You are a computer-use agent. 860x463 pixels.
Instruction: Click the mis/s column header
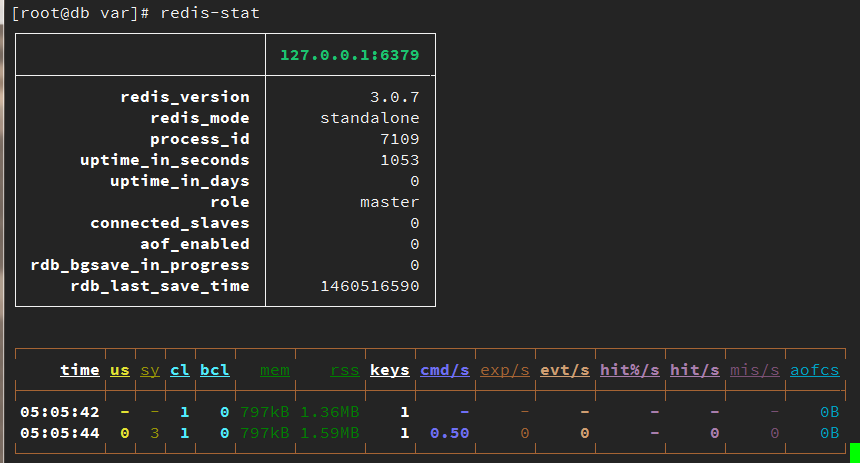pos(755,370)
